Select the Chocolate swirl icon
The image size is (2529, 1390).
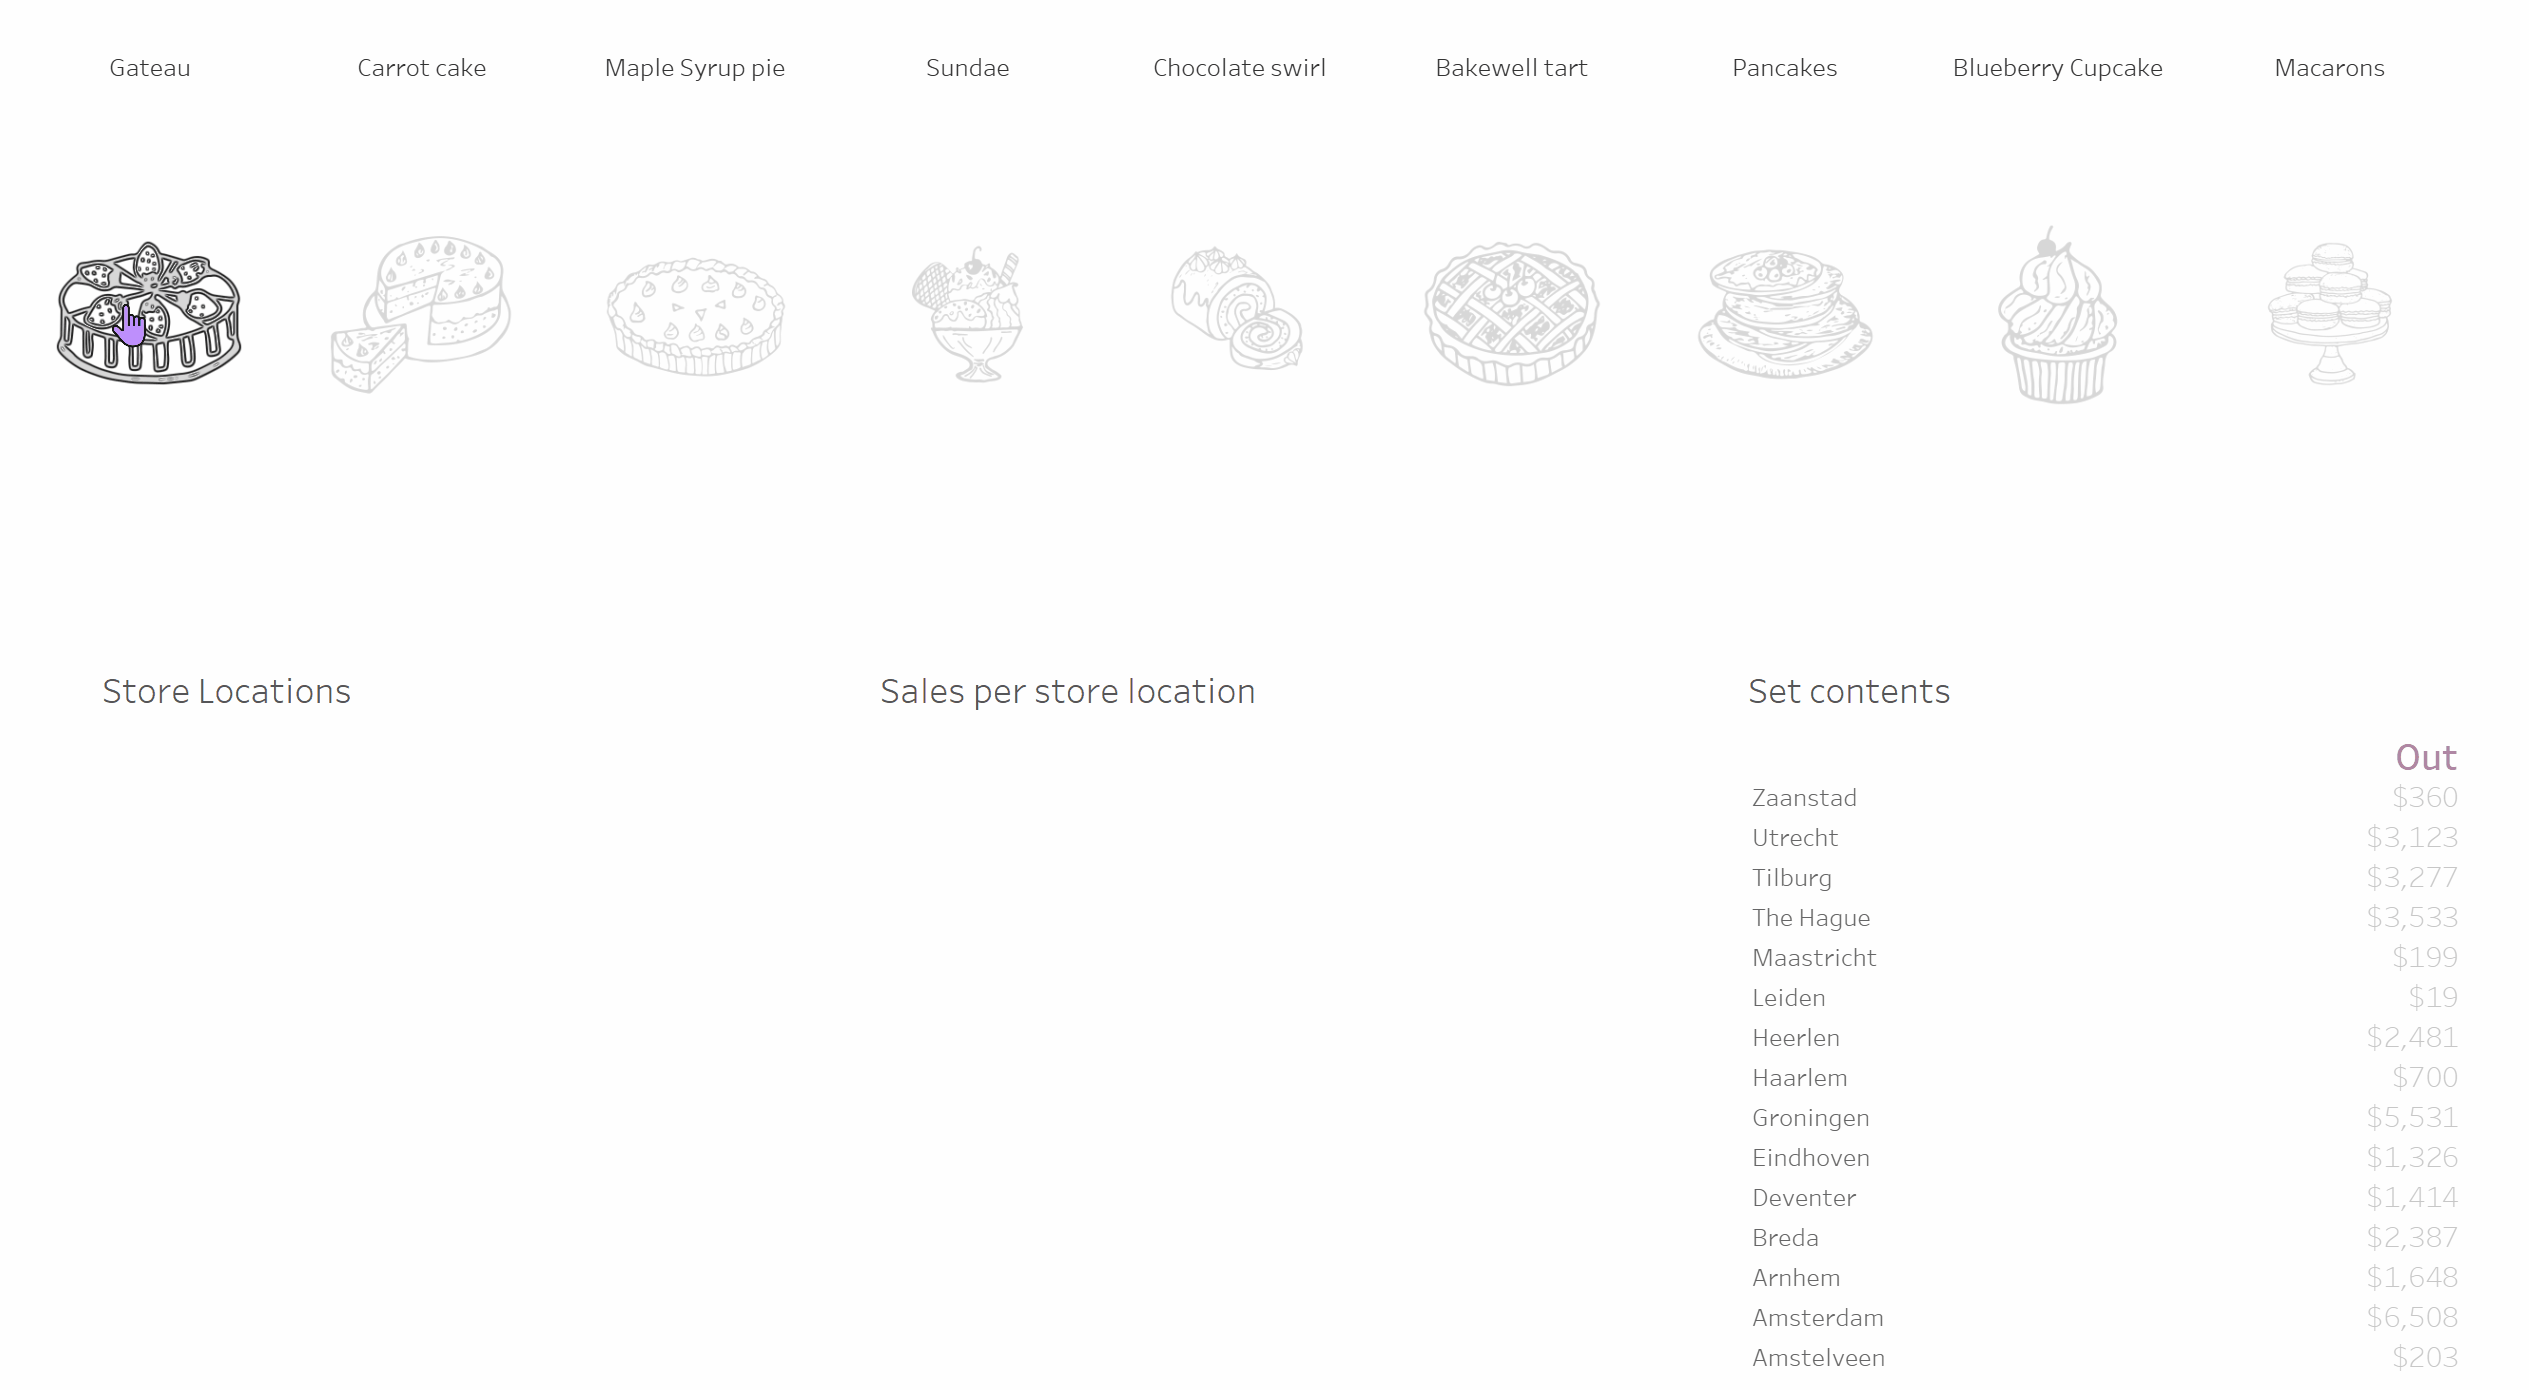tap(1239, 312)
